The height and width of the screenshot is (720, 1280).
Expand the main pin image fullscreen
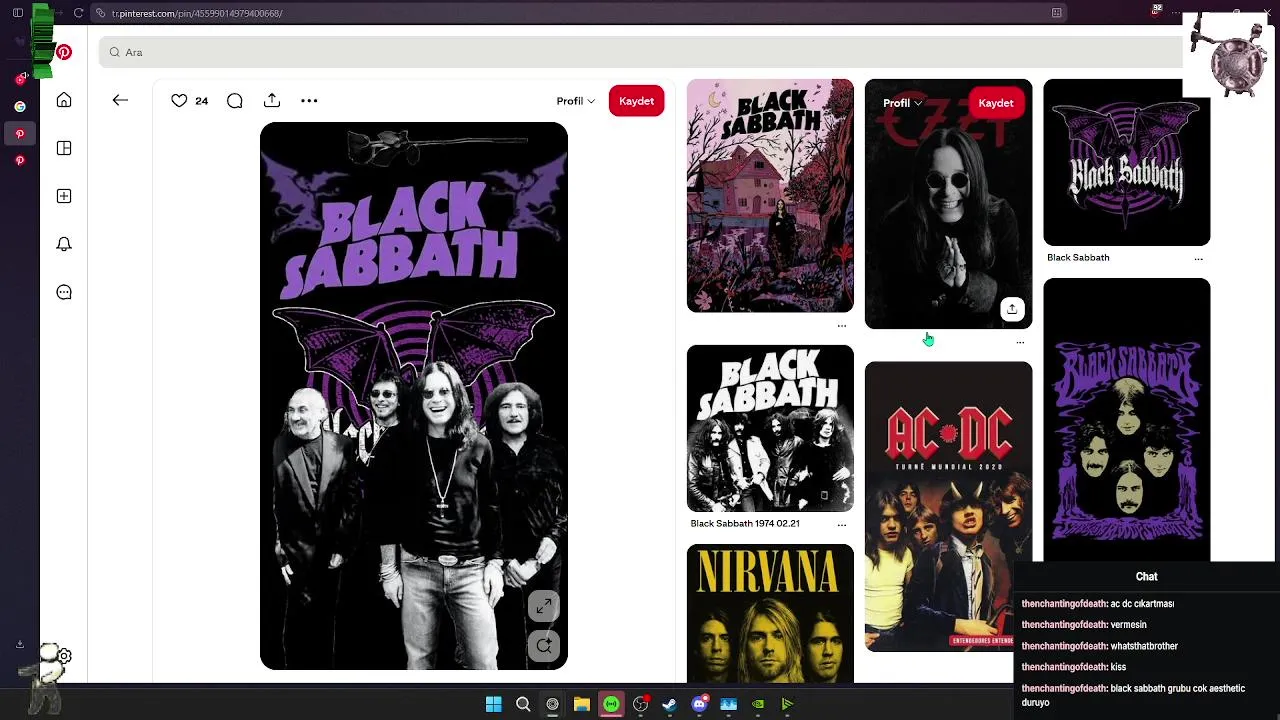(x=544, y=606)
